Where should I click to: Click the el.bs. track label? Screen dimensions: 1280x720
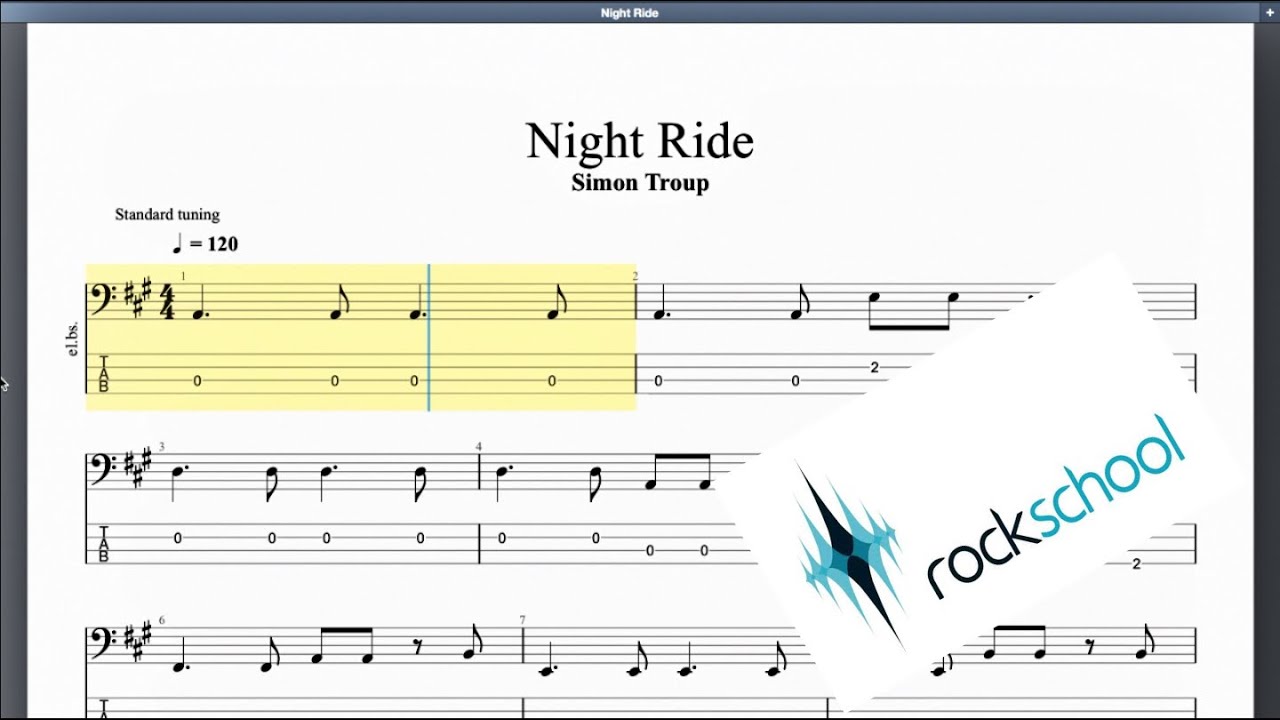point(74,340)
